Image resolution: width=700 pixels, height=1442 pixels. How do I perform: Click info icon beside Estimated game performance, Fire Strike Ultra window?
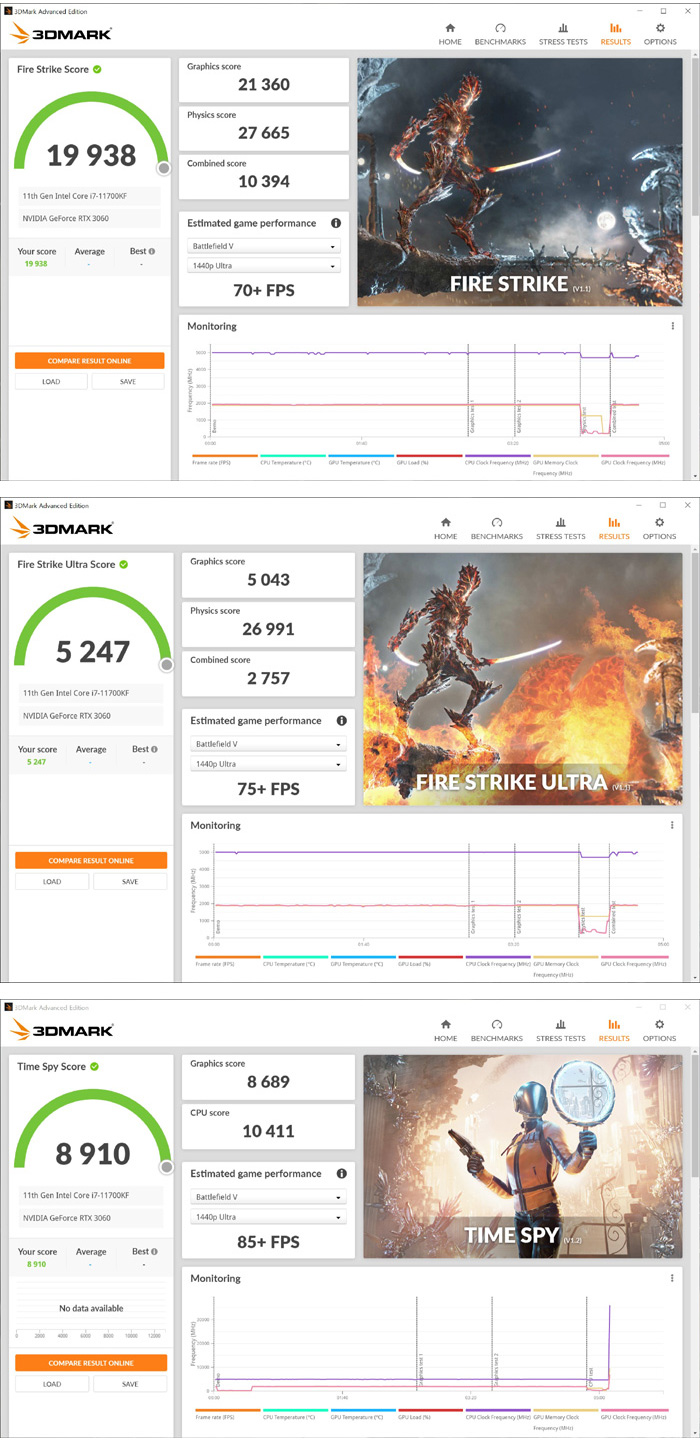[342, 721]
